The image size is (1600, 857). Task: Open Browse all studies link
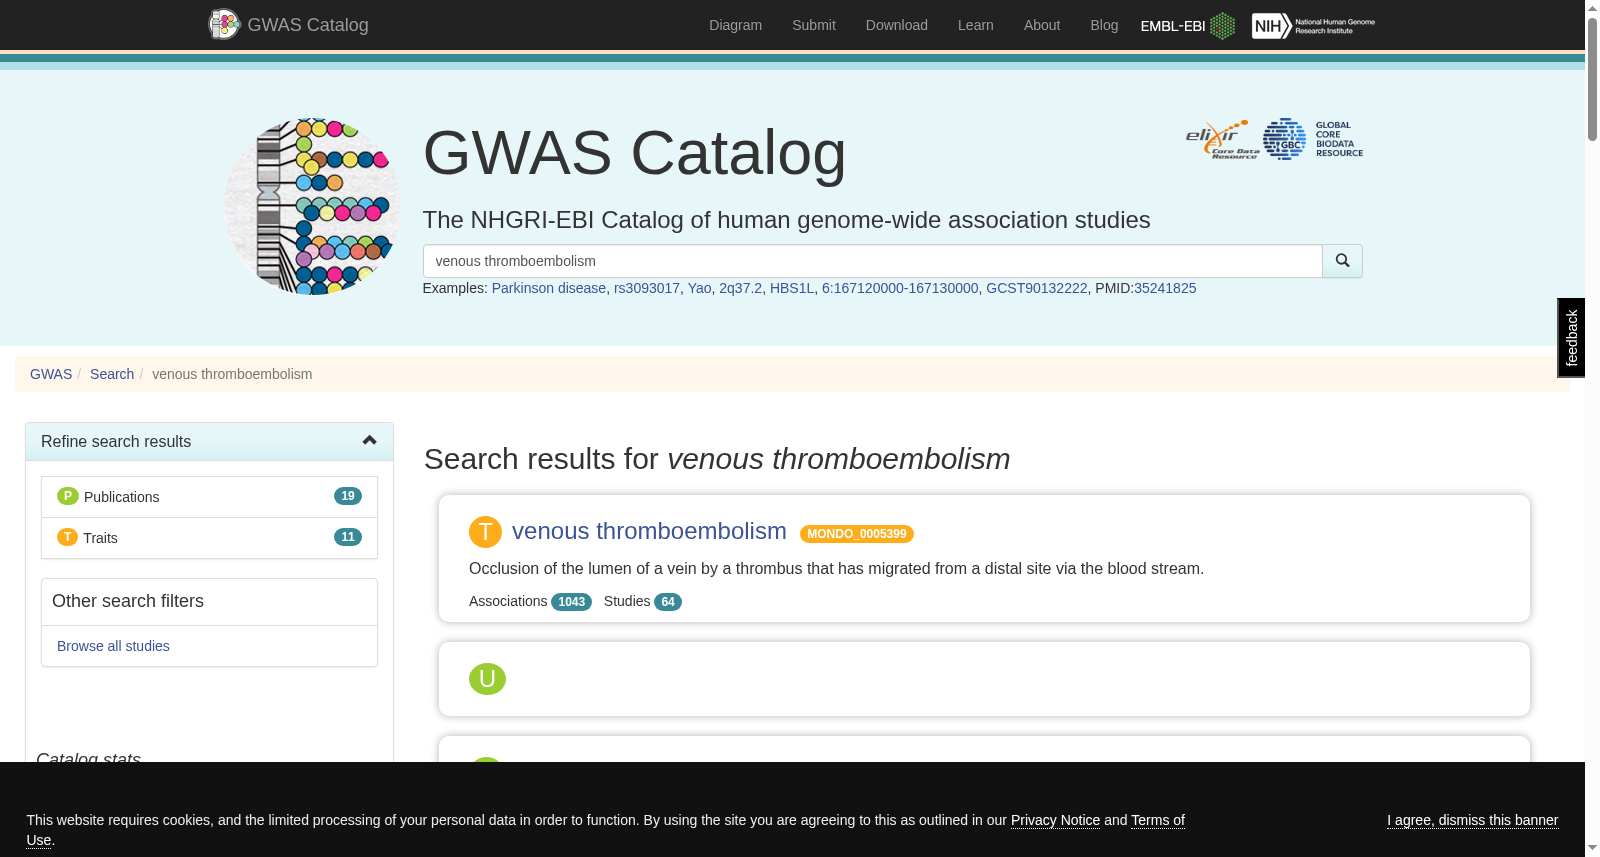(x=113, y=646)
